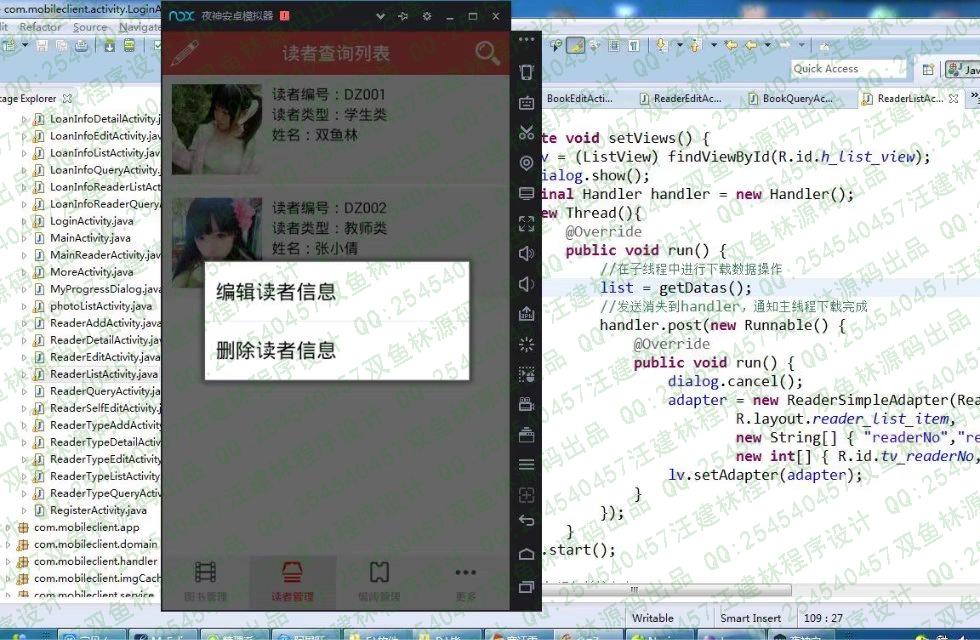Focus the Quick Access search field
This screenshot has width=980, height=640.
pyautogui.click(x=849, y=69)
